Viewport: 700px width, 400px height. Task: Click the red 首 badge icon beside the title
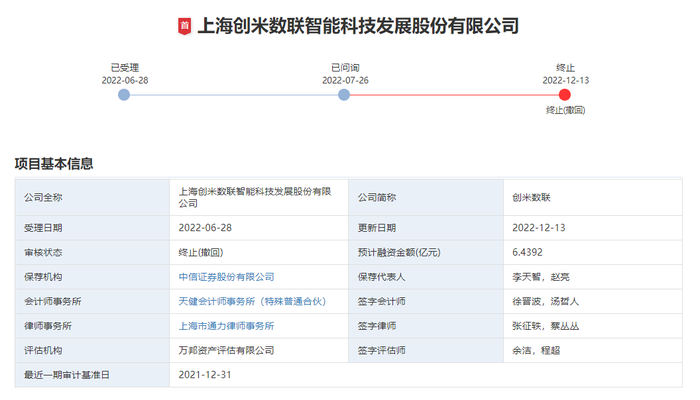[184, 26]
